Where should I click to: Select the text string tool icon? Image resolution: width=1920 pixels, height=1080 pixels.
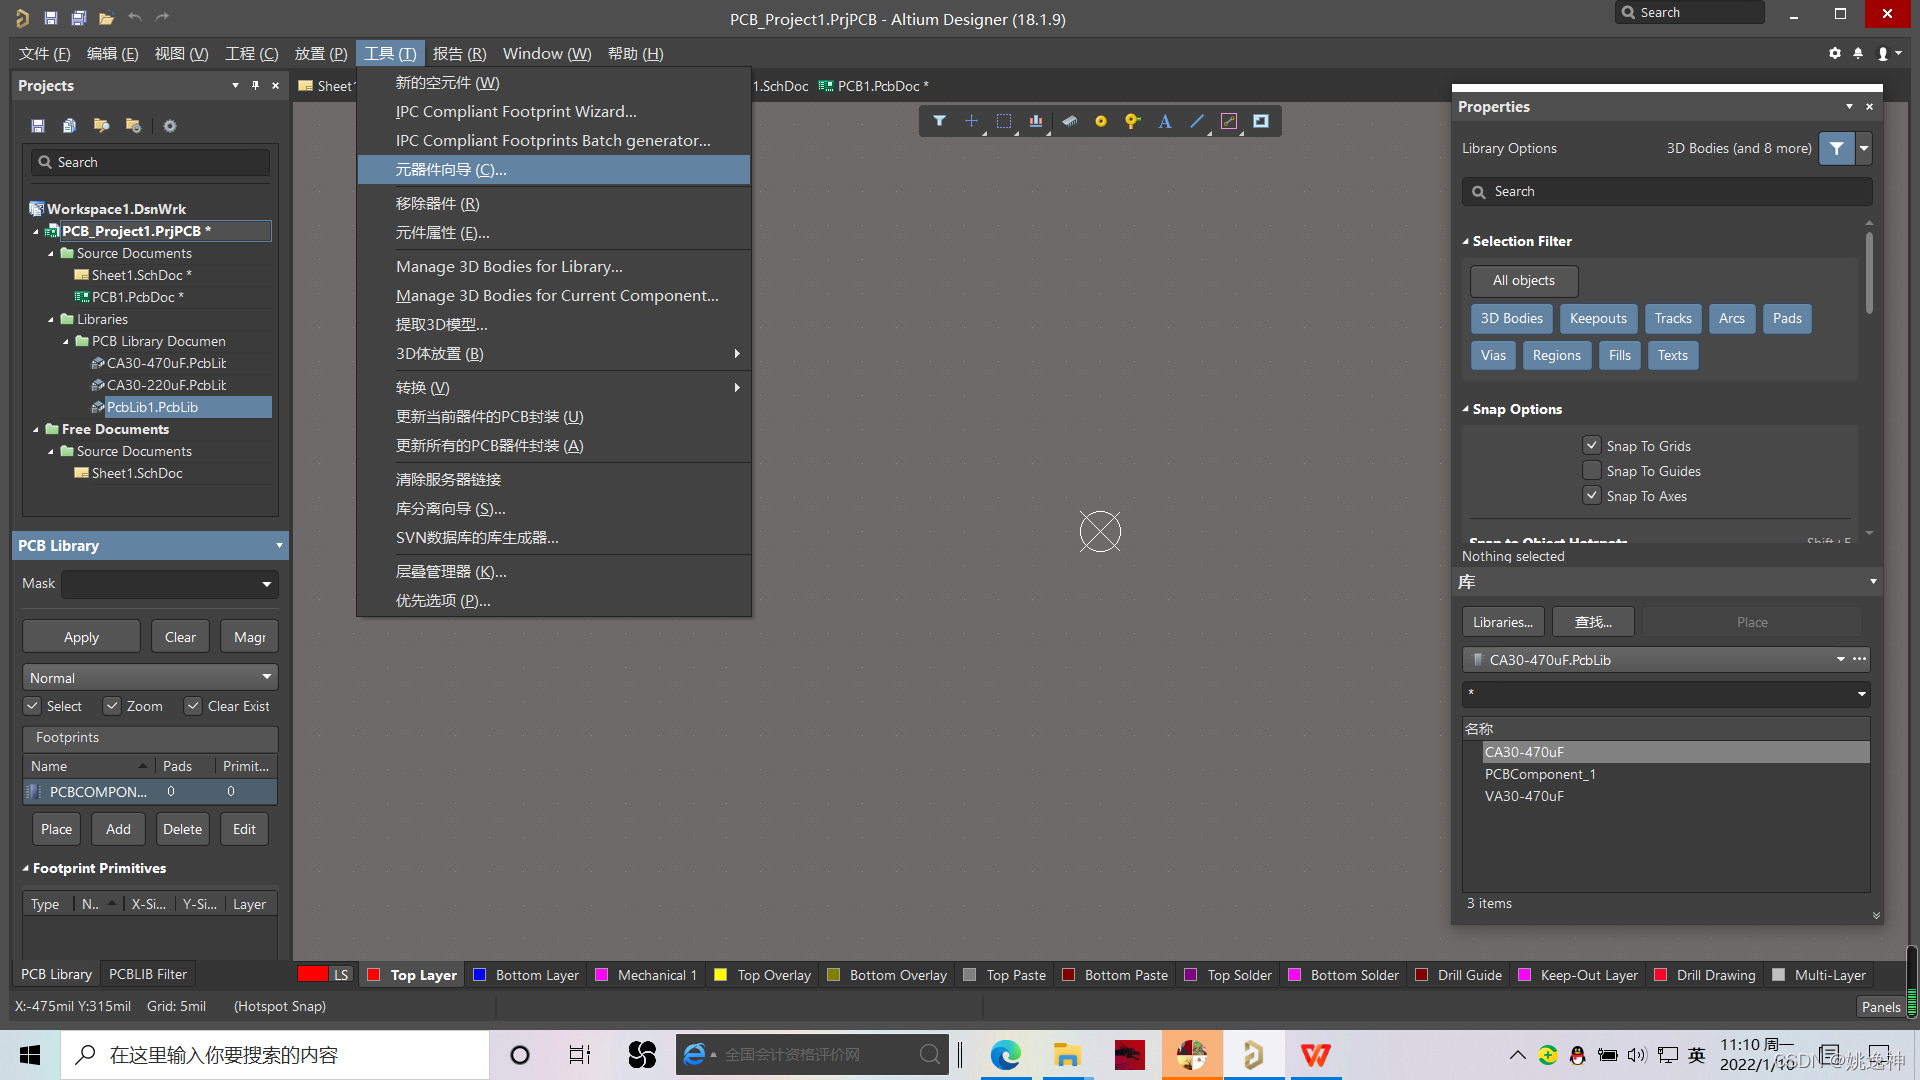coord(1164,121)
